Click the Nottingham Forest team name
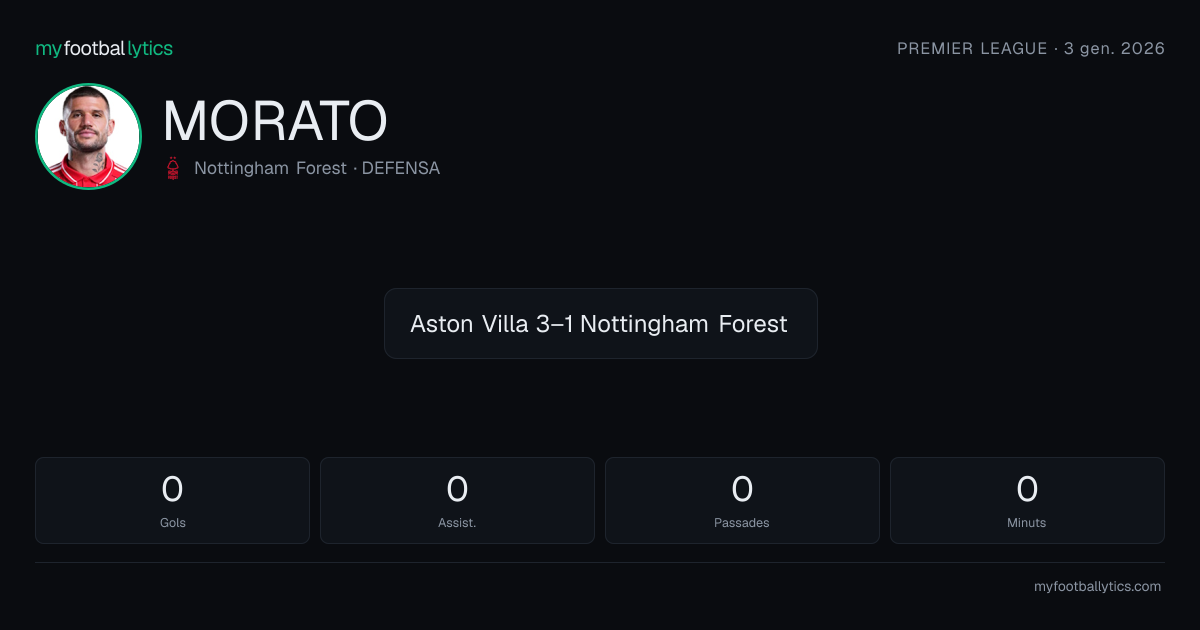The height and width of the screenshot is (630, 1200). point(270,168)
